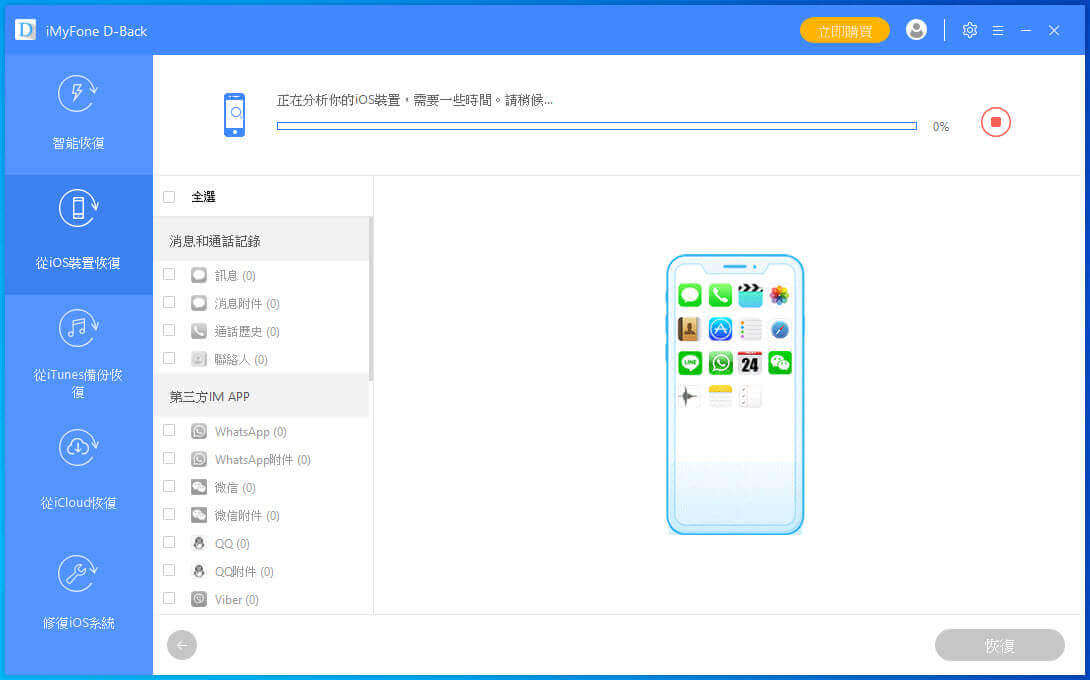
Task: Open settings via the gear icon
Action: coord(970,31)
